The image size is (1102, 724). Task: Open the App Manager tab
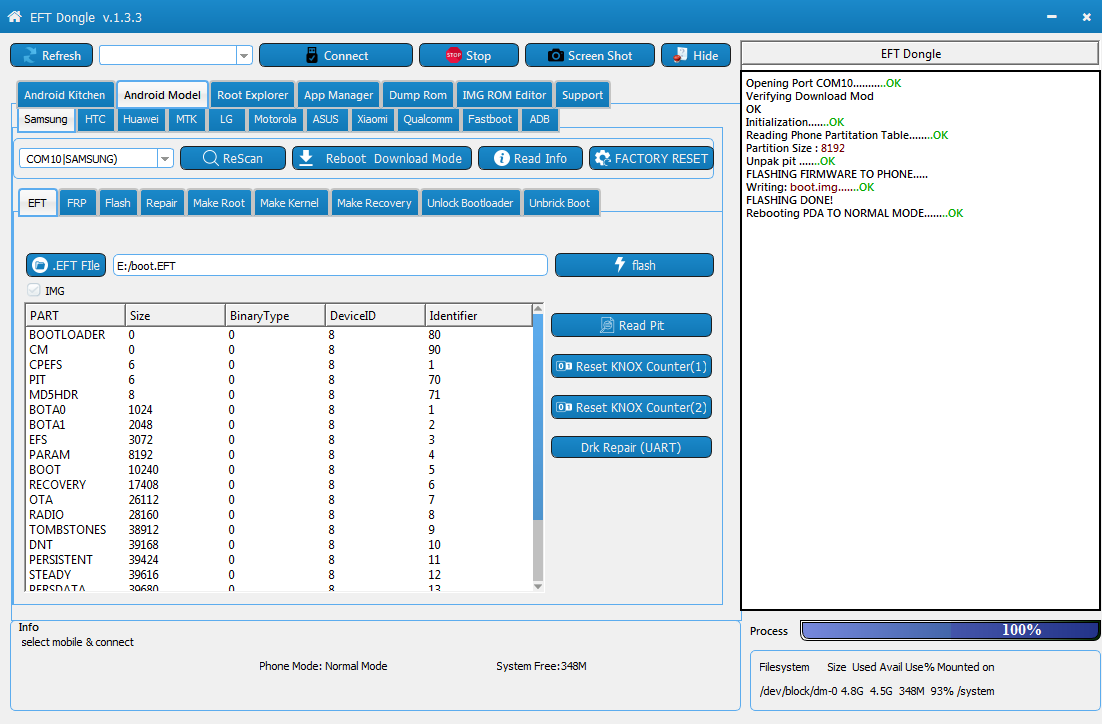coord(338,95)
